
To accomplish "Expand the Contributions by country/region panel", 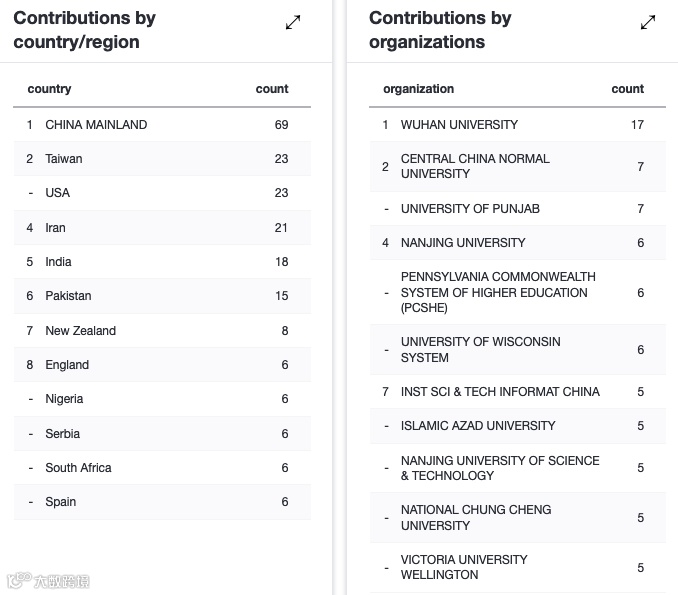I will pos(293,22).
